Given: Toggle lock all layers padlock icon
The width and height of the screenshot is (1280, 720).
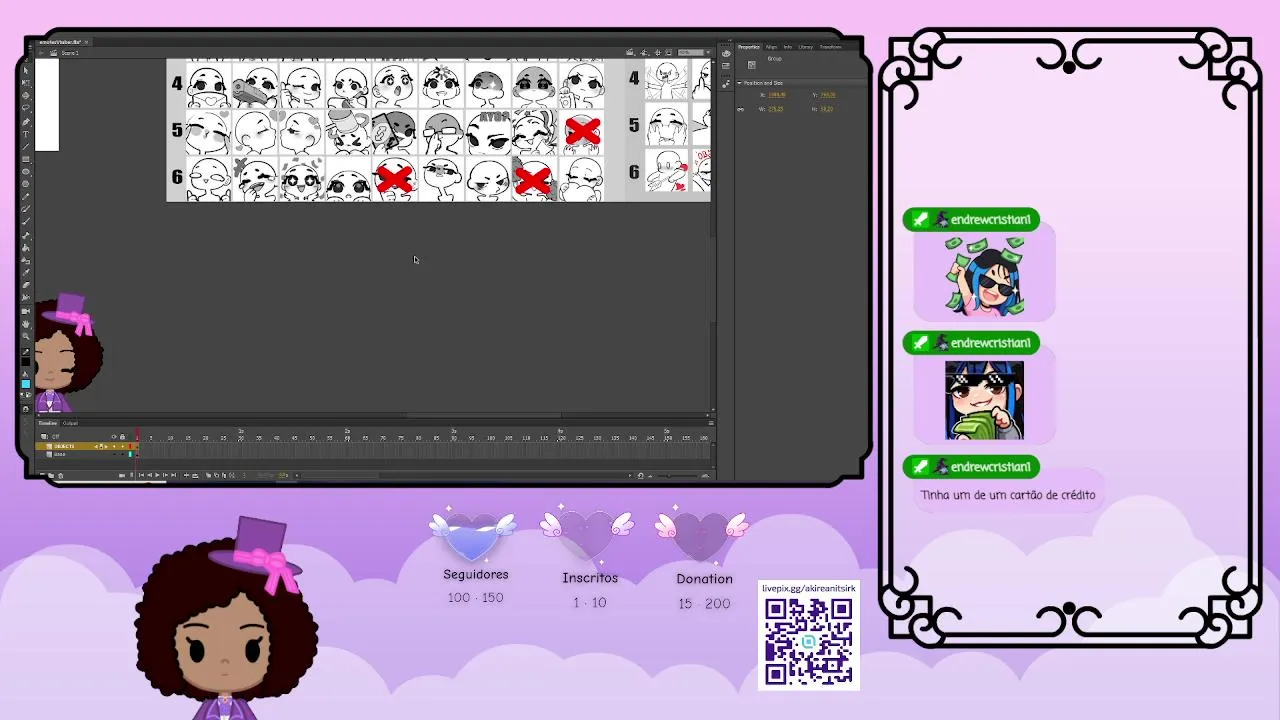Looking at the screenshot, I should (x=122, y=436).
